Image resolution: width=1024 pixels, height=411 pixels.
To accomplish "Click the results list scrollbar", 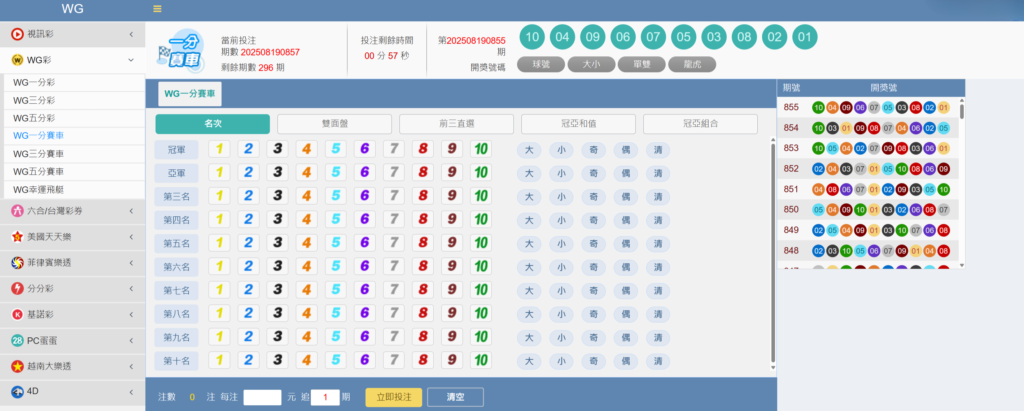I will pos(962,112).
